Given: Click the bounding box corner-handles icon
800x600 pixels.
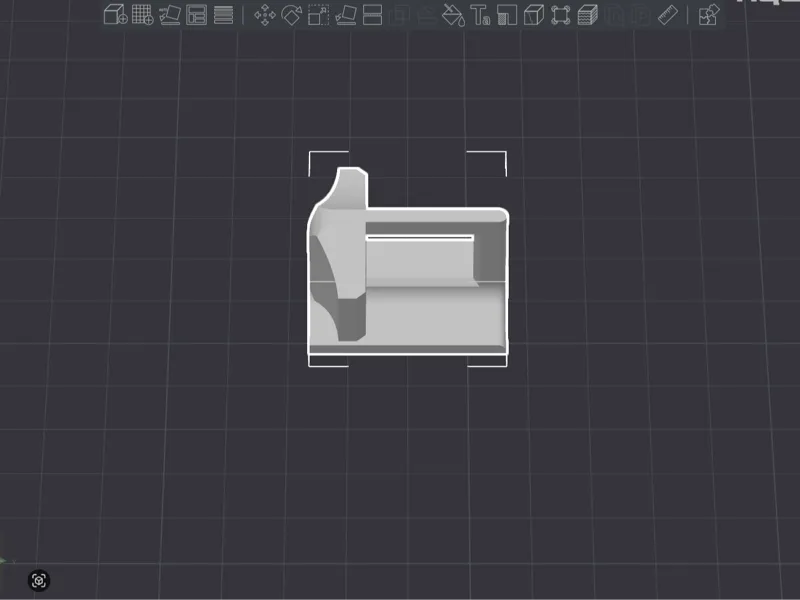Looking at the screenshot, I should point(561,15).
